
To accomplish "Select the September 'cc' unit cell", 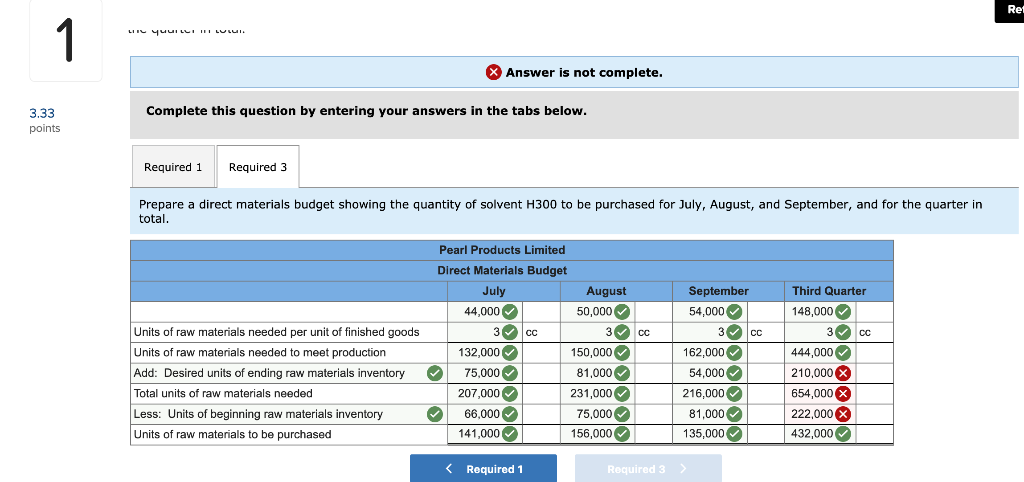I will click(x=765, y=332).
